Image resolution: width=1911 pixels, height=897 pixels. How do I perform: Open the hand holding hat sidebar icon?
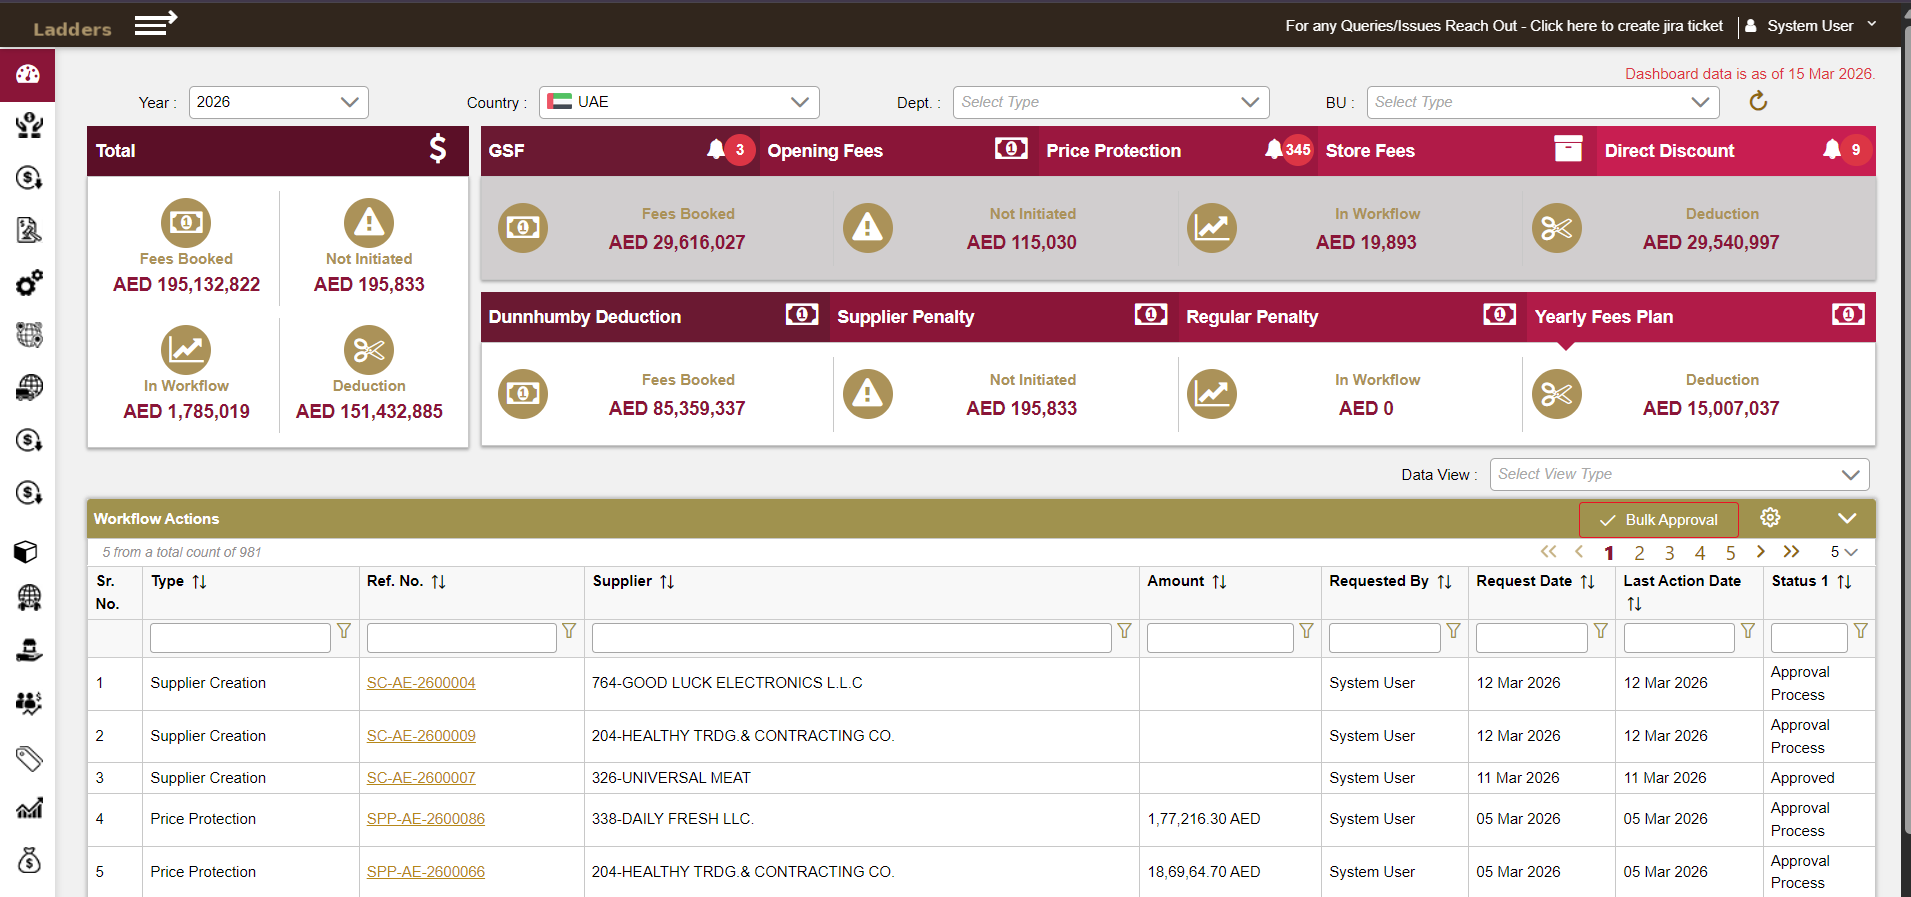[29, 650]
